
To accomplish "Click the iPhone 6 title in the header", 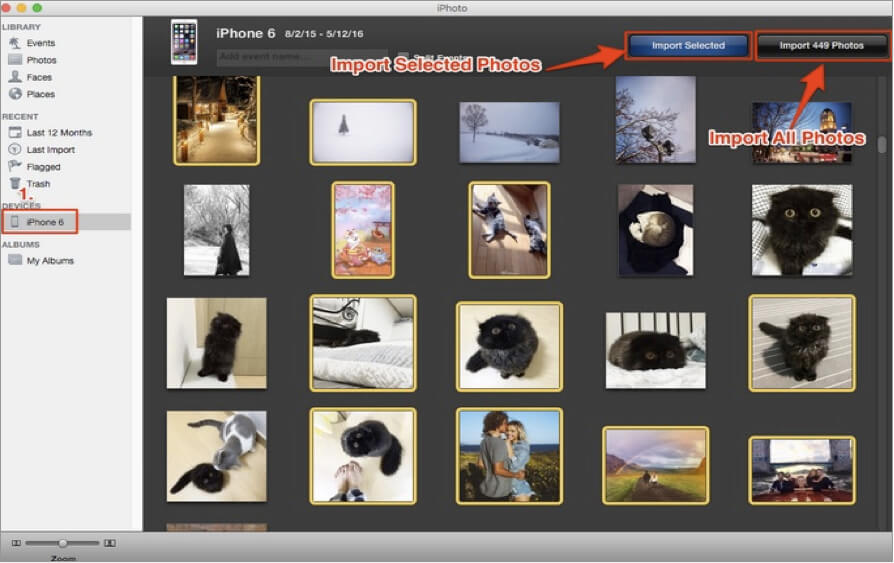I will (x=245, y=33).
